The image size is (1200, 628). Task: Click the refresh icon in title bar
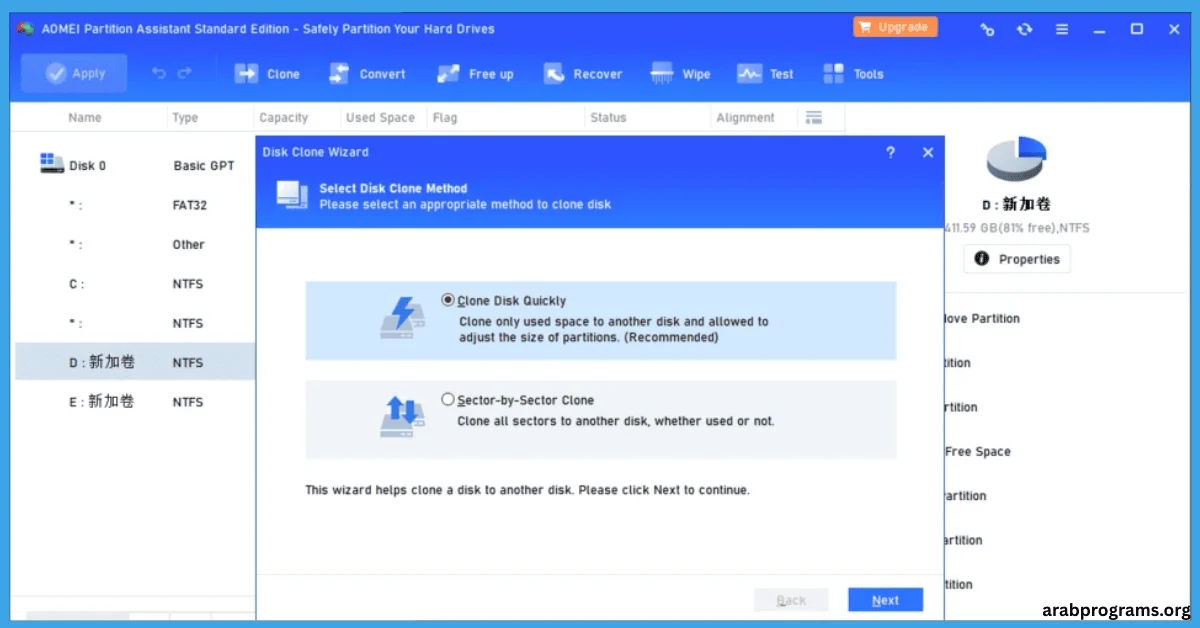coord(1024,29)
